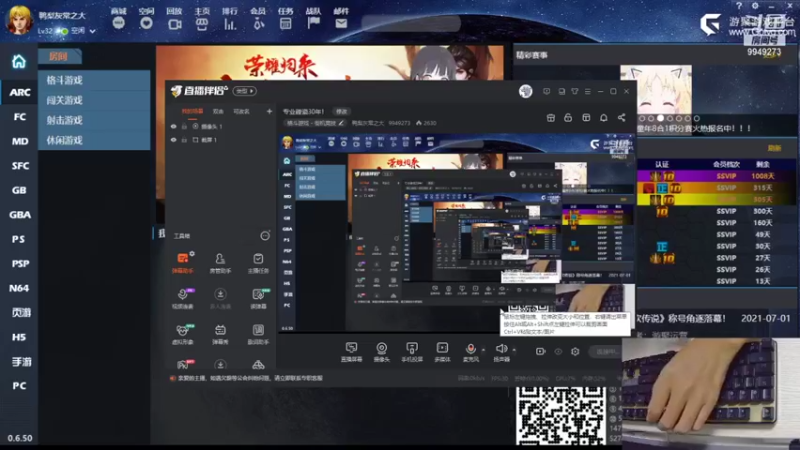Select the first scene tab in streaming app

192,111
